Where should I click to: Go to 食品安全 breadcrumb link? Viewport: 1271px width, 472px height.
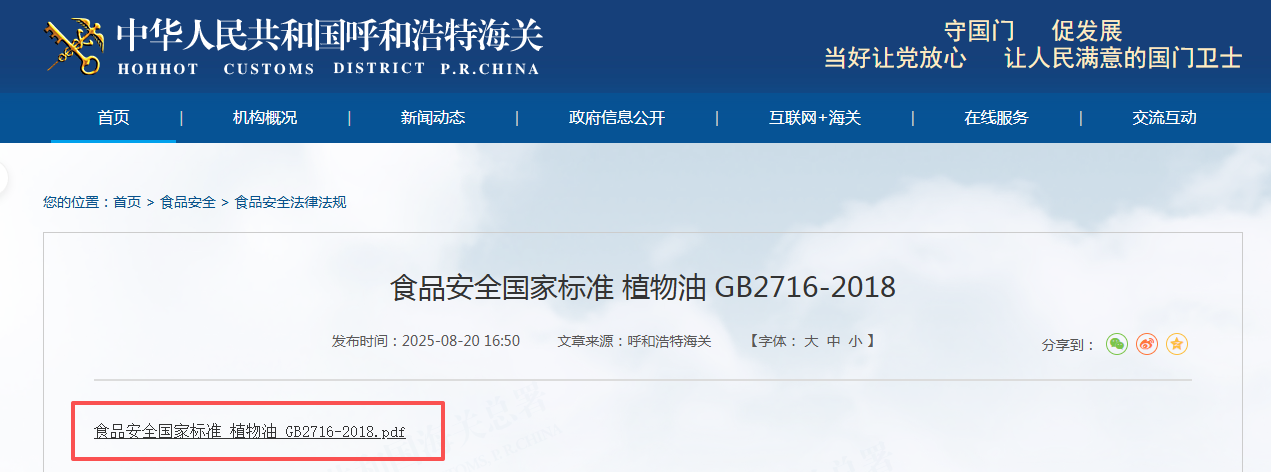coord(188,202)
